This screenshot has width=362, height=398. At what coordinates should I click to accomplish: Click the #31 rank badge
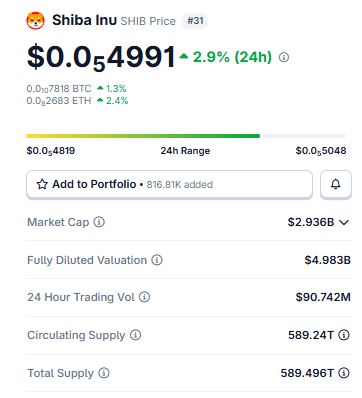[x=195, y=21]
